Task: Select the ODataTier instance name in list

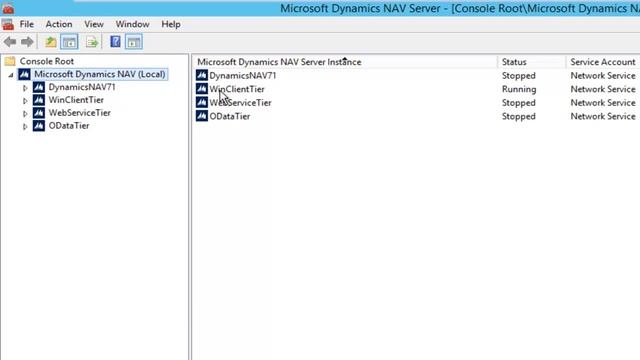Action: tap(230, 116)
